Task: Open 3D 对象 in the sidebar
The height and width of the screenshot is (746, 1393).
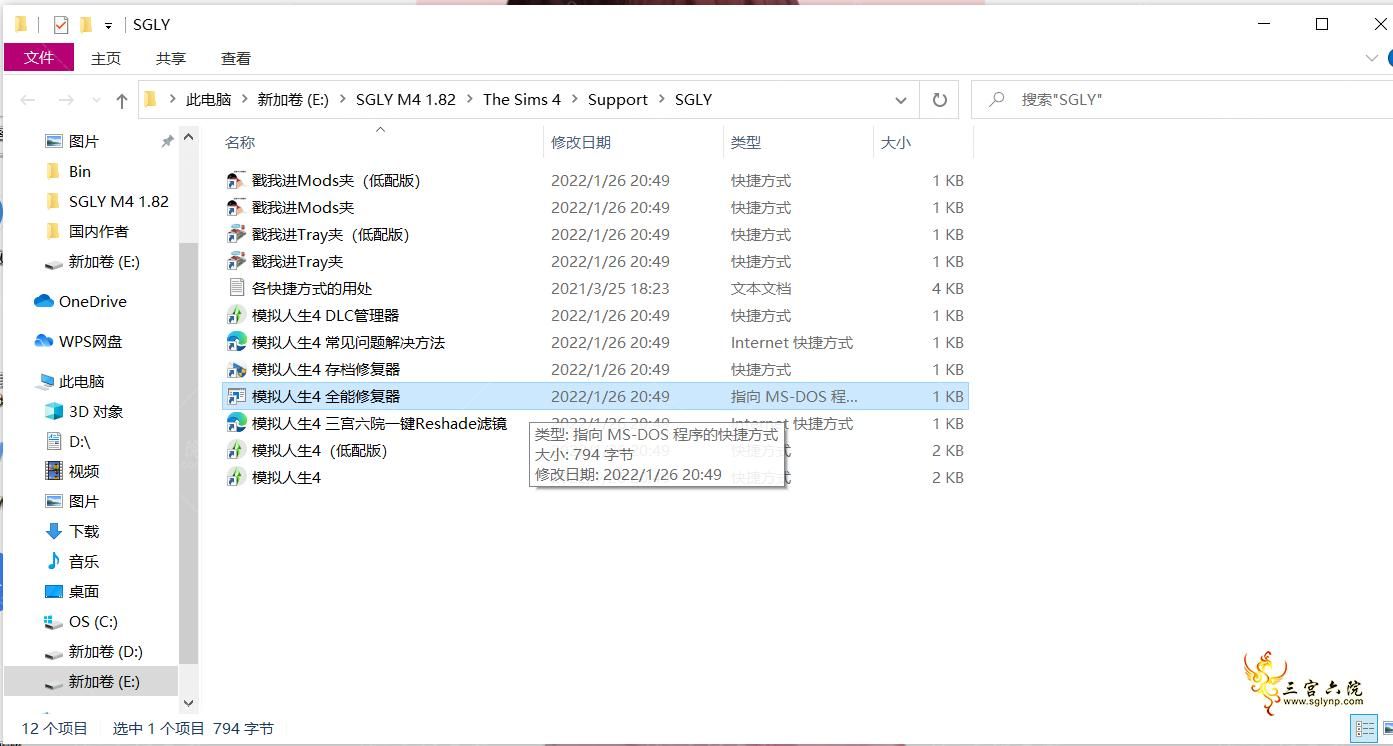Action: pyautogui.click(x=96, y=412)
